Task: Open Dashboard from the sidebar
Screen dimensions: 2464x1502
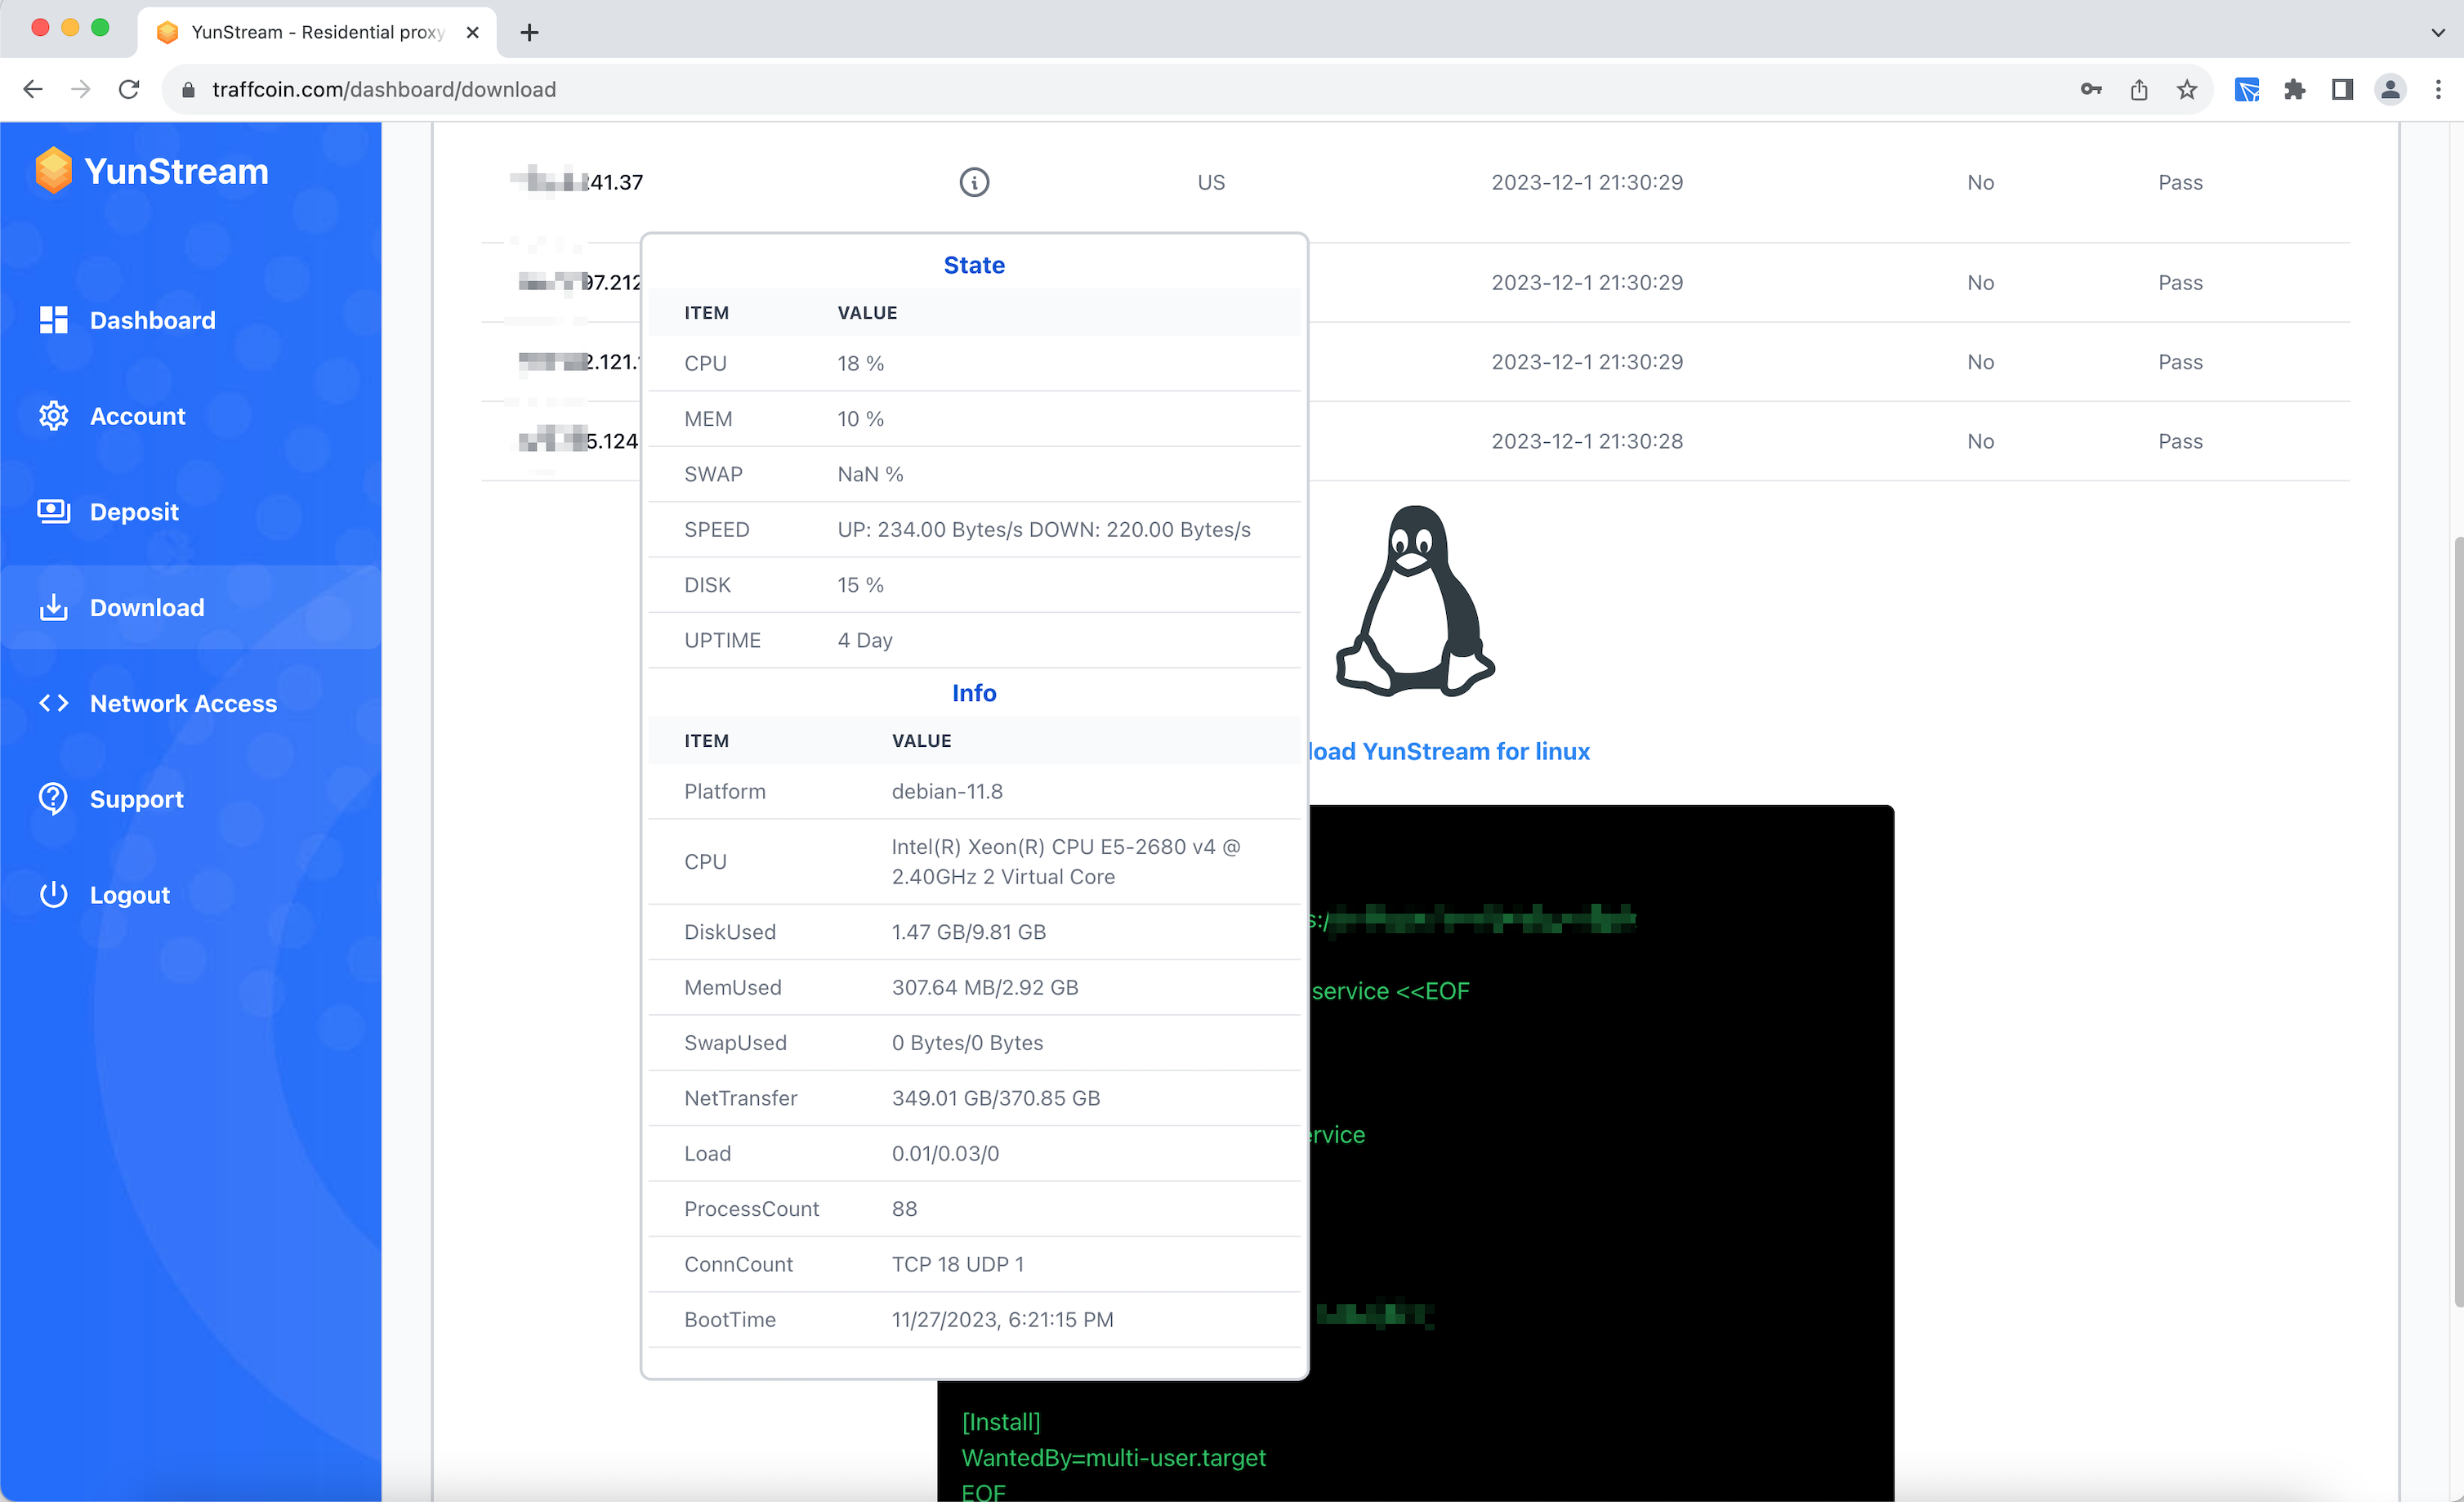Action: [151, 320]
